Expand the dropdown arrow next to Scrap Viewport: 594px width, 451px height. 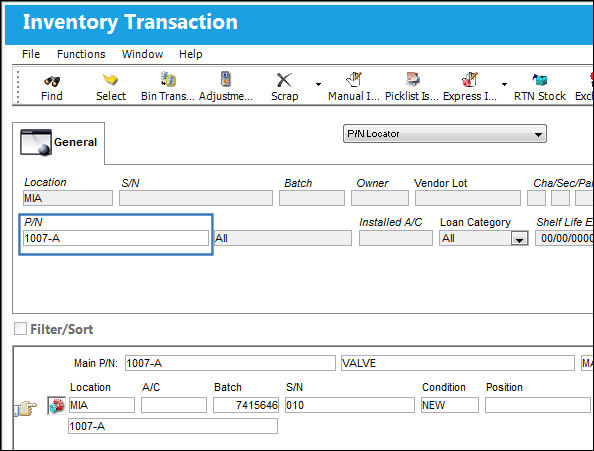(319, 84)
